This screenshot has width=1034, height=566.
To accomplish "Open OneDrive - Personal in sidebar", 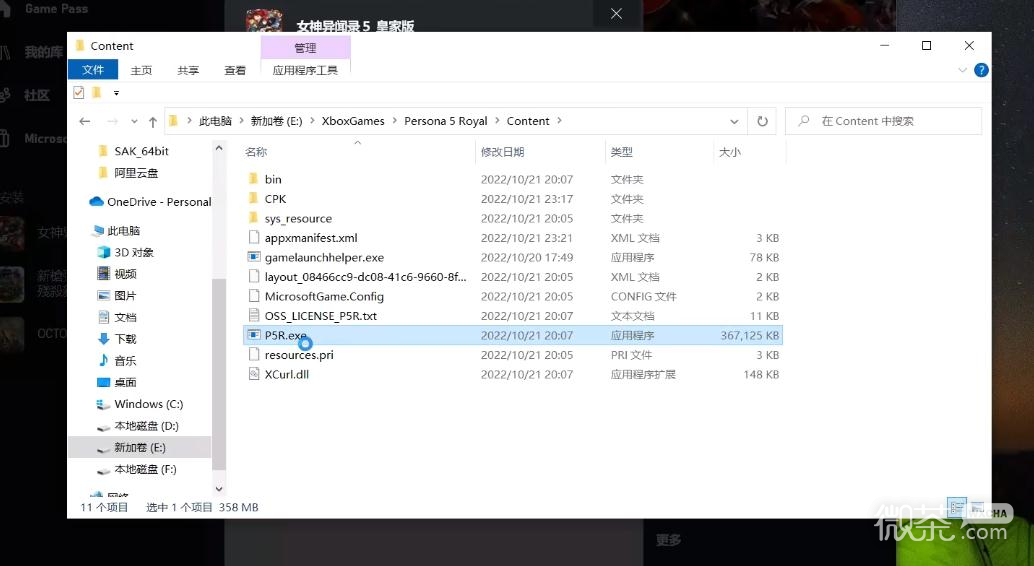I will [x=151, y=202].
